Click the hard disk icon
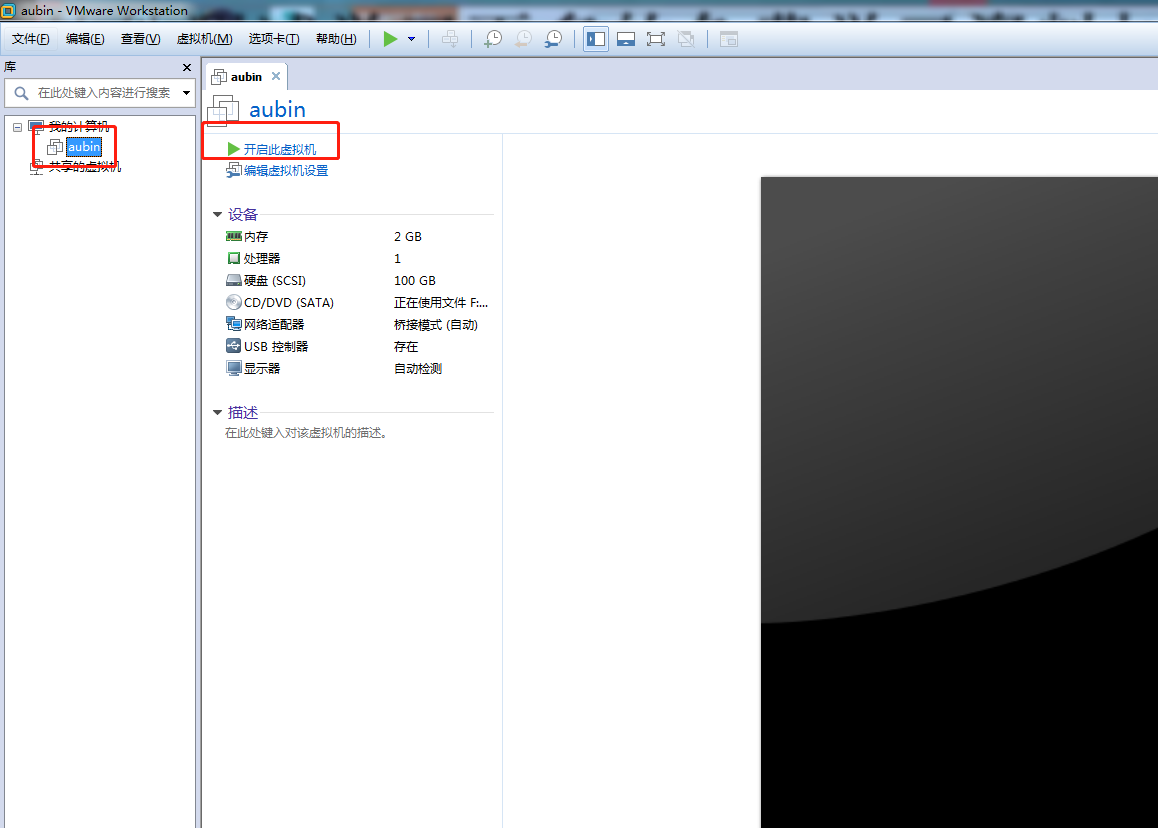Viewport: 1158px width, 828px height. click(x=233, y=281)
